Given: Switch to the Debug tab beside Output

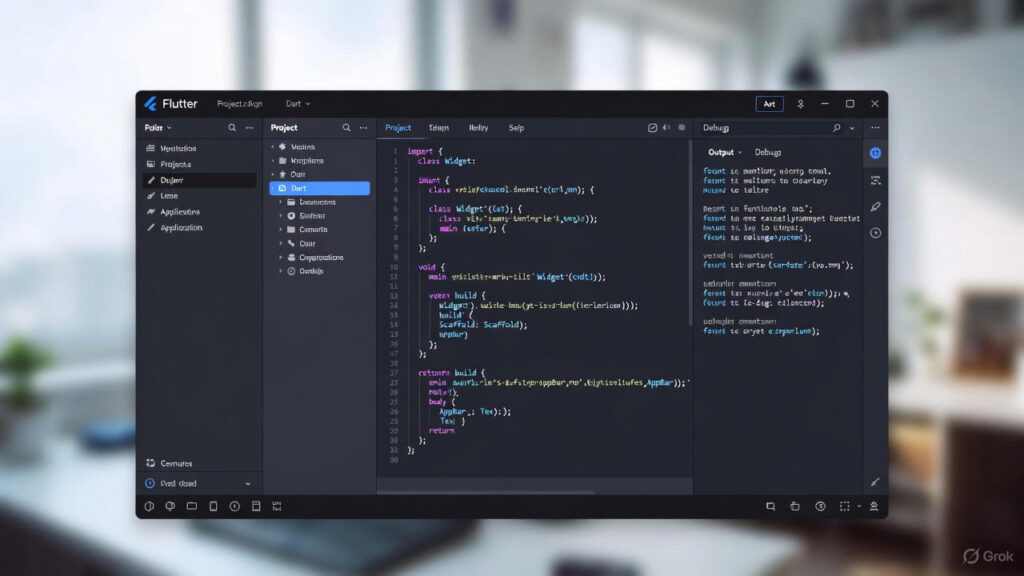Looking at the screenshot, I should 768,152.
